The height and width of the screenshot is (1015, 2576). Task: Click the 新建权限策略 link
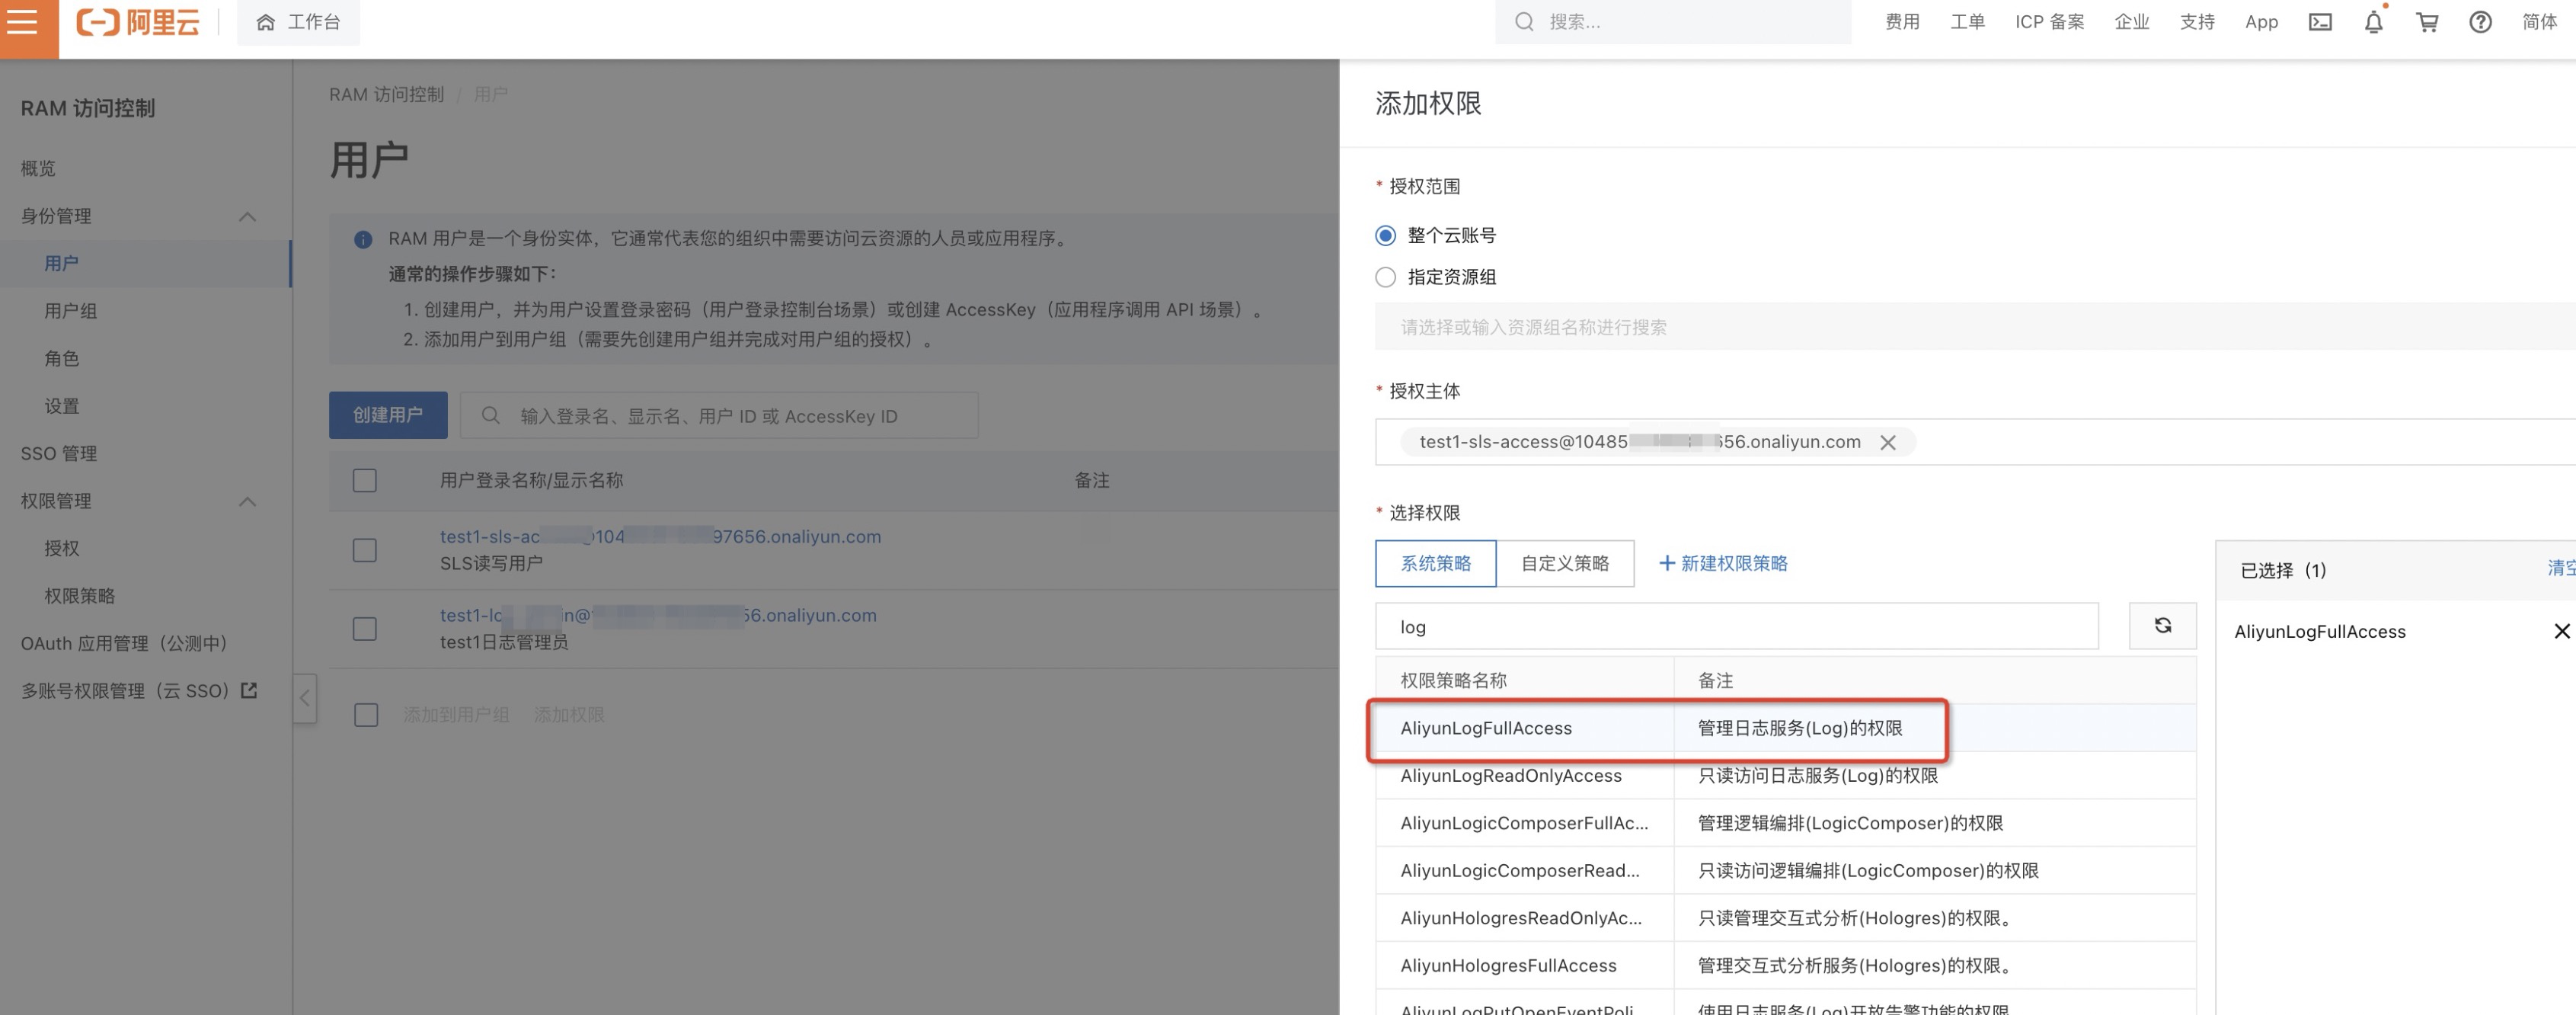1723,563
